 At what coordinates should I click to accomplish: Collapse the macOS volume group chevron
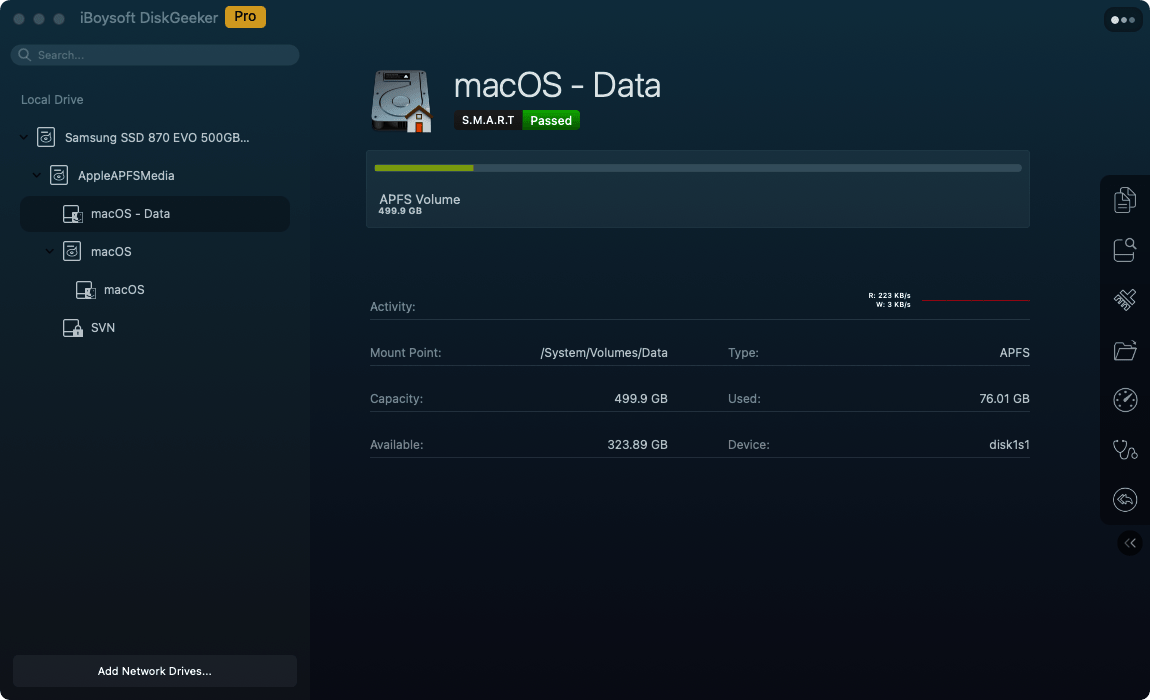(x=50, y=252)
